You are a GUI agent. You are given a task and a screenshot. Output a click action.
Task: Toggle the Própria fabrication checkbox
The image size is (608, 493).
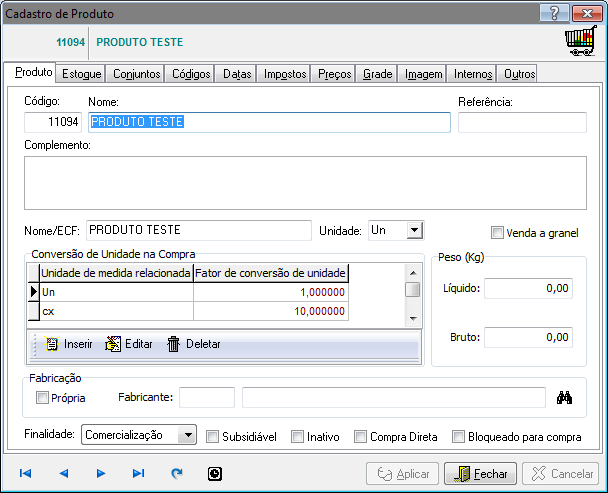42,398
